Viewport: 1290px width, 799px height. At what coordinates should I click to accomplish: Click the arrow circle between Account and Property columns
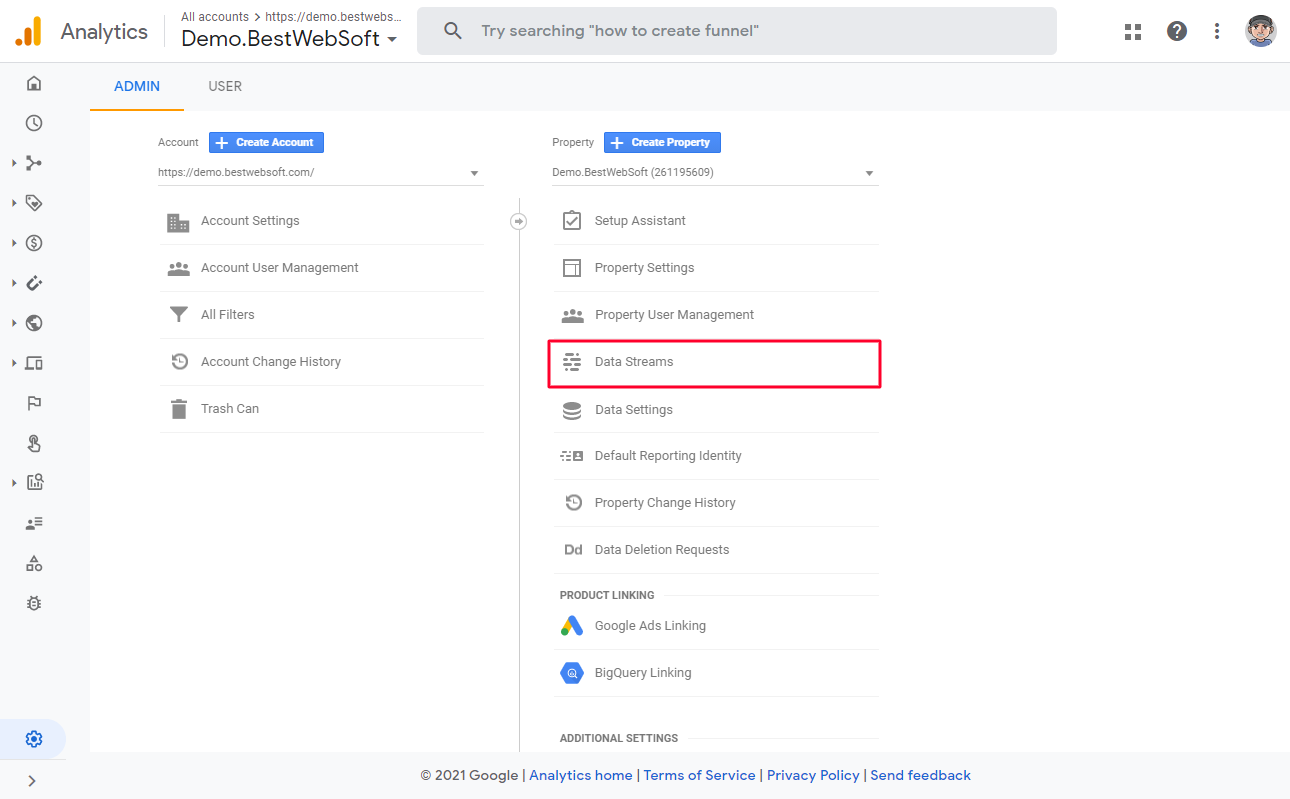[x=518, y=221]
